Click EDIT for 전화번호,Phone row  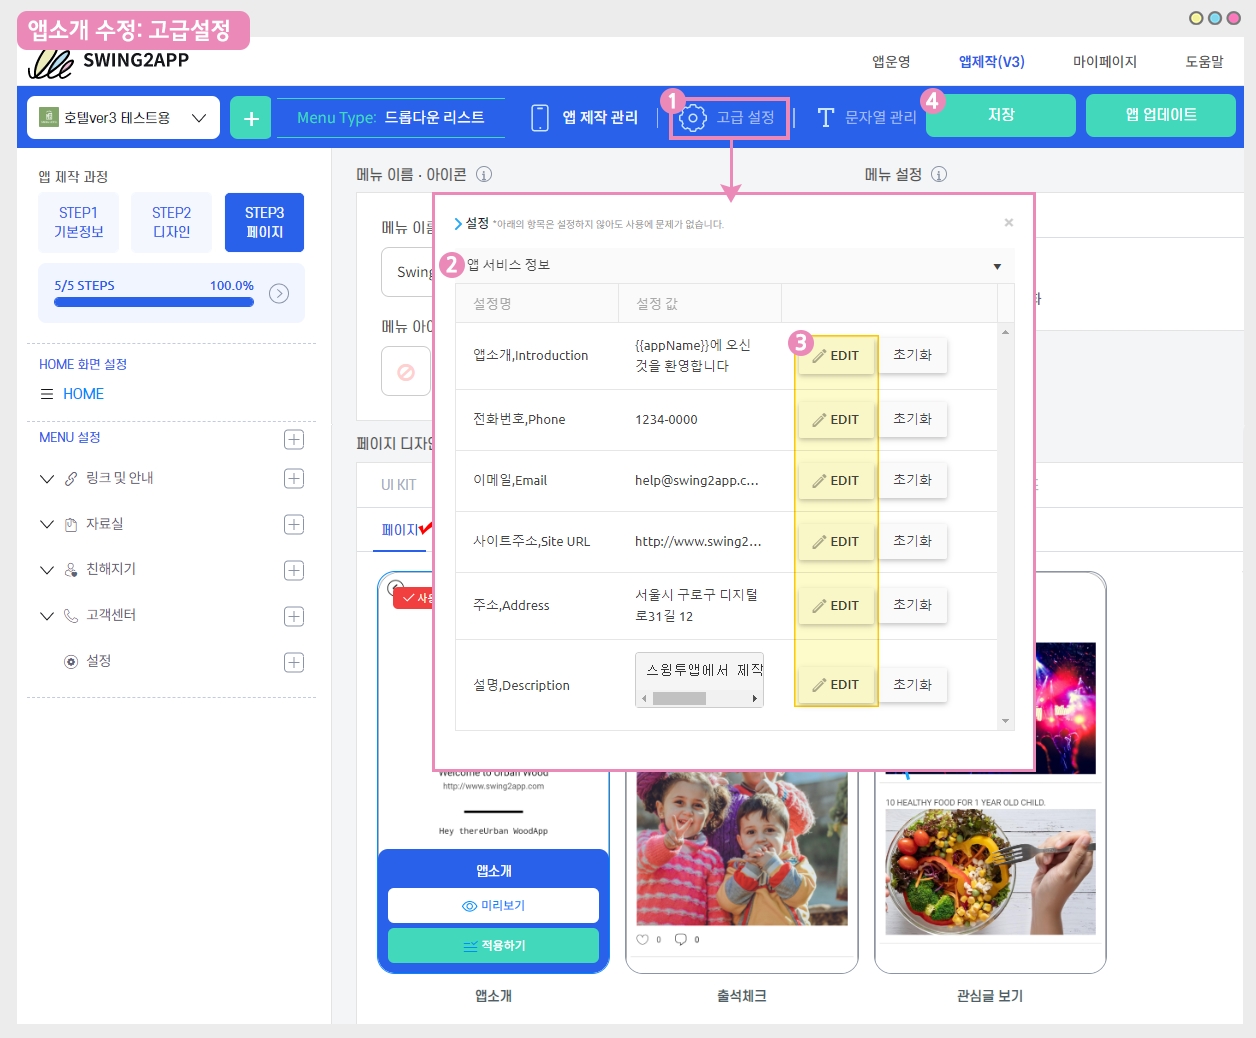[836, 420]
